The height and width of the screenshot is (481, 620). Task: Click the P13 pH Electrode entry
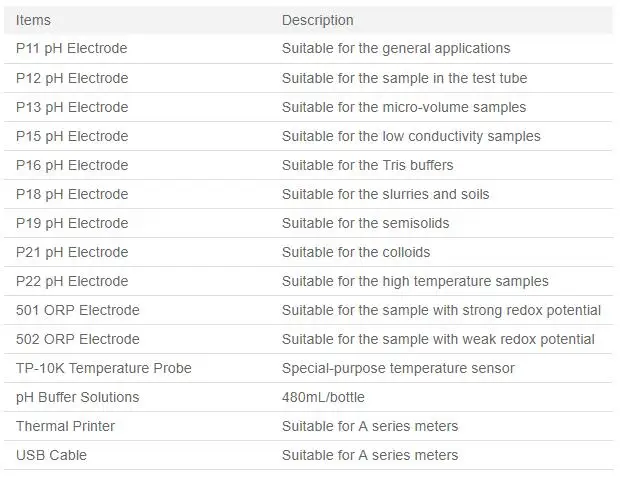[72, 107]
